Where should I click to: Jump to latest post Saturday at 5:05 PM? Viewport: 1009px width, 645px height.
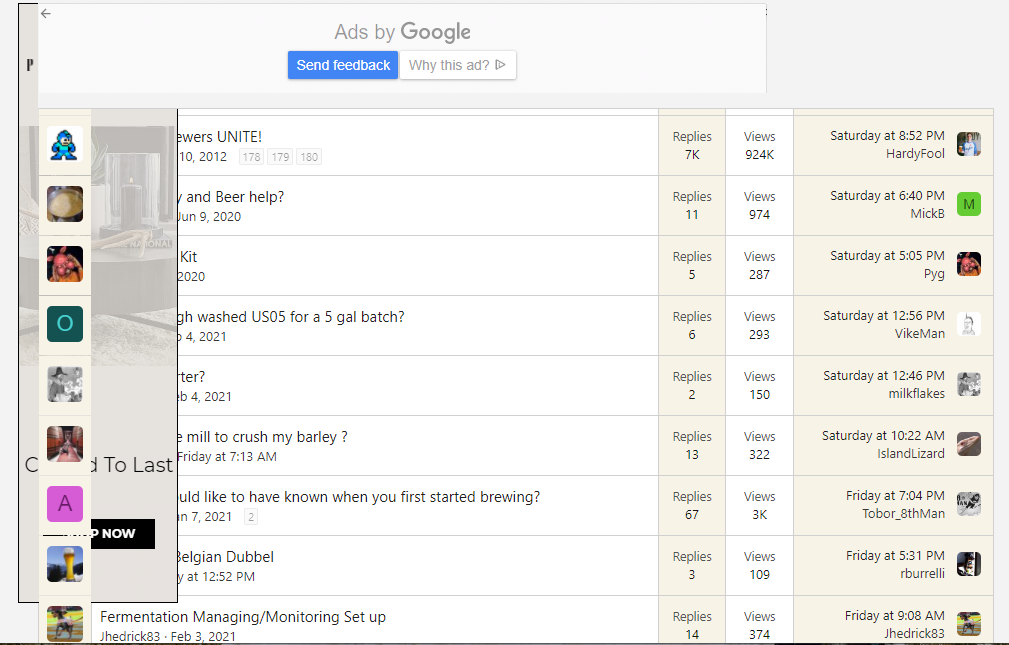(887, 256)
